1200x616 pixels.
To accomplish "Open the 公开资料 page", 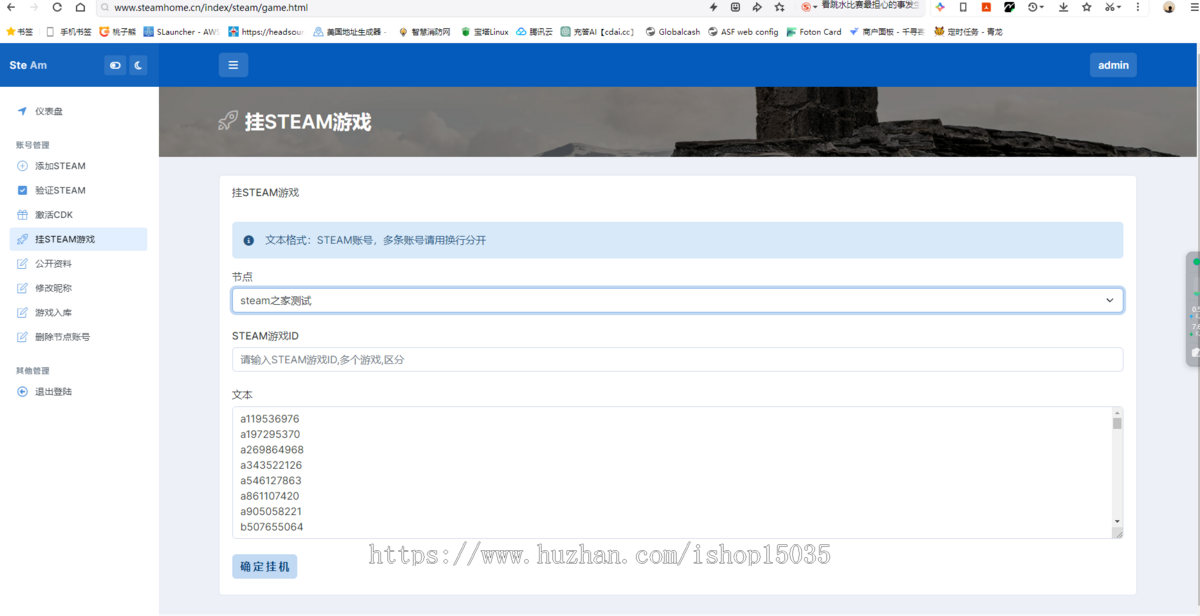I will pyautogui.click(x=79, y=264).
